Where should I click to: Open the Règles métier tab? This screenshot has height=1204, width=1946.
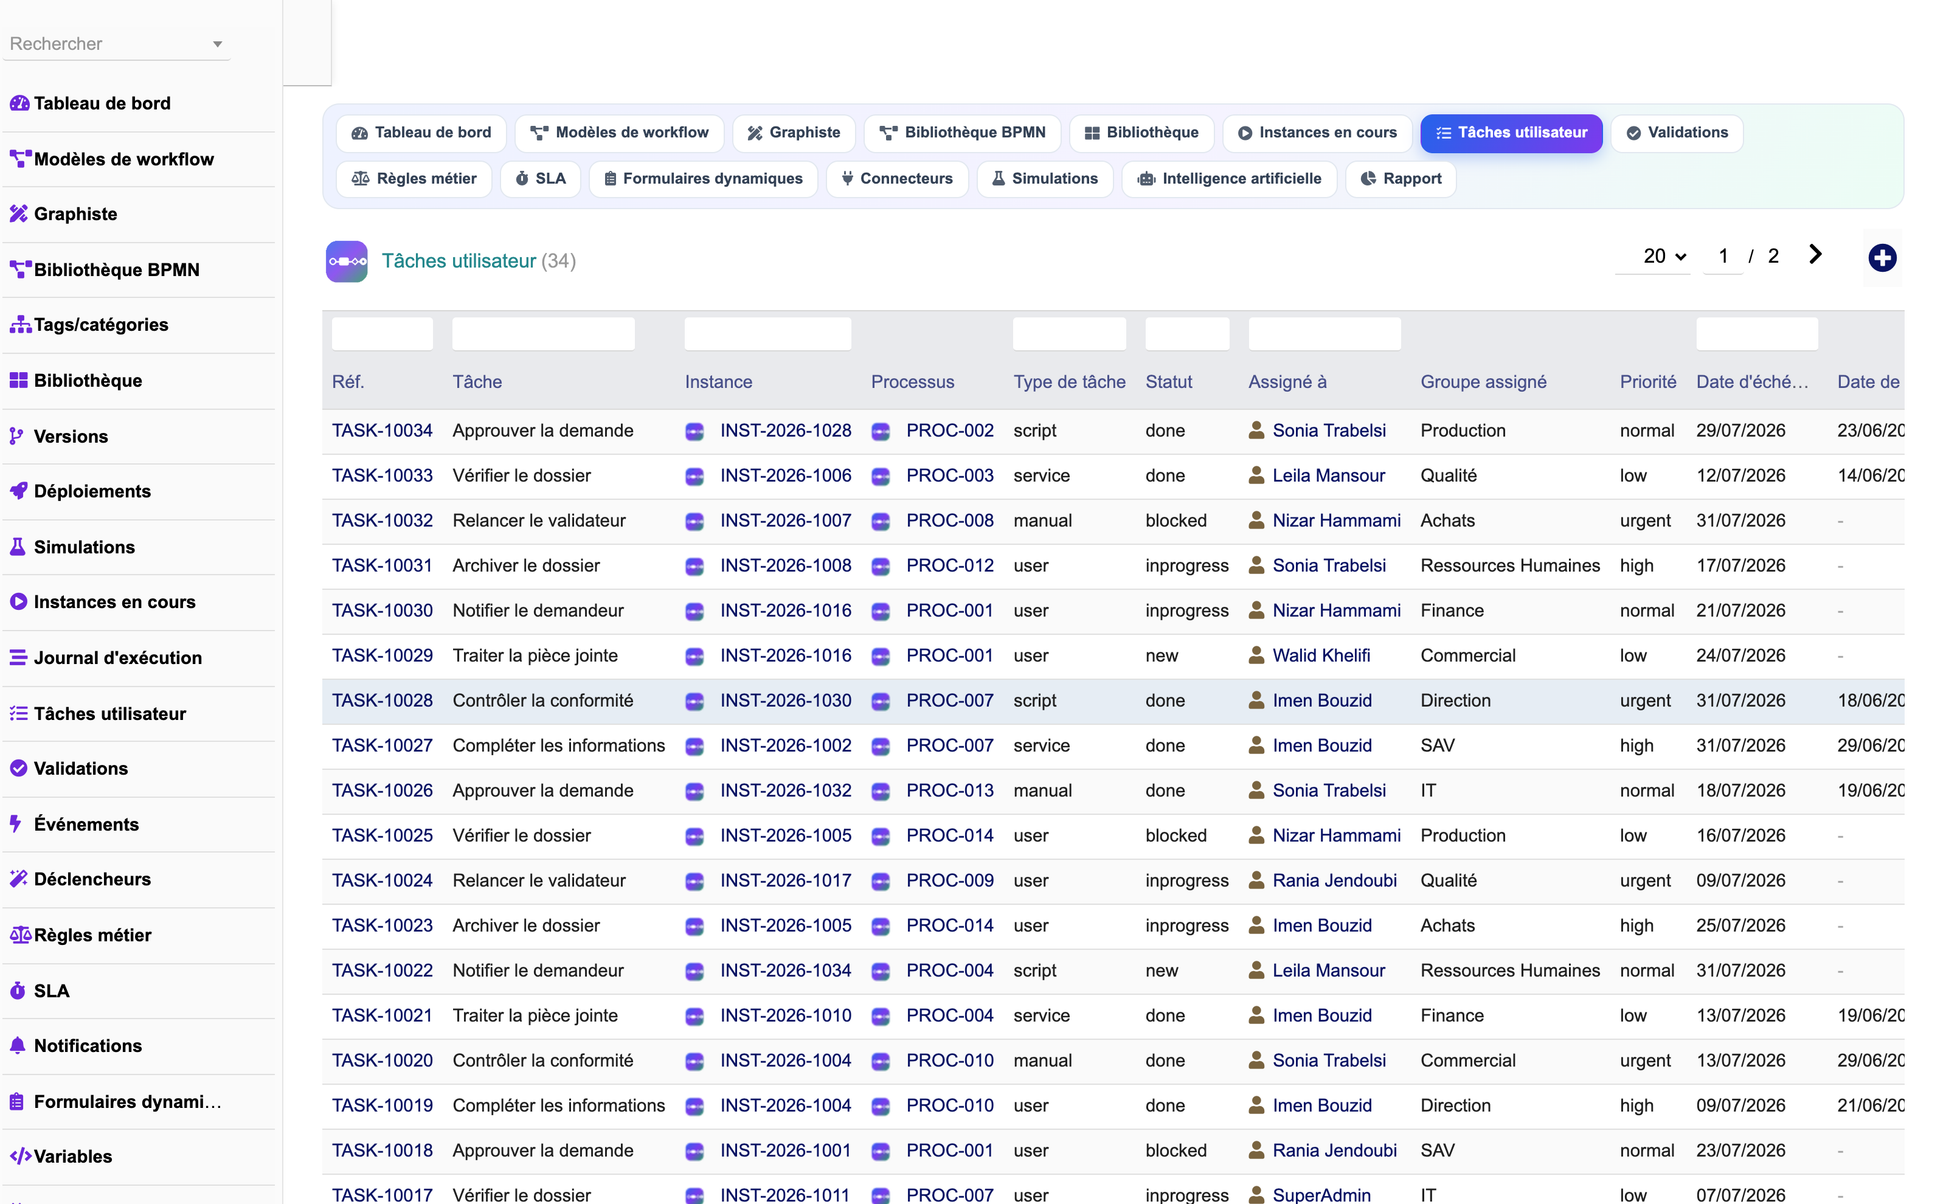[x=414, y=179]
